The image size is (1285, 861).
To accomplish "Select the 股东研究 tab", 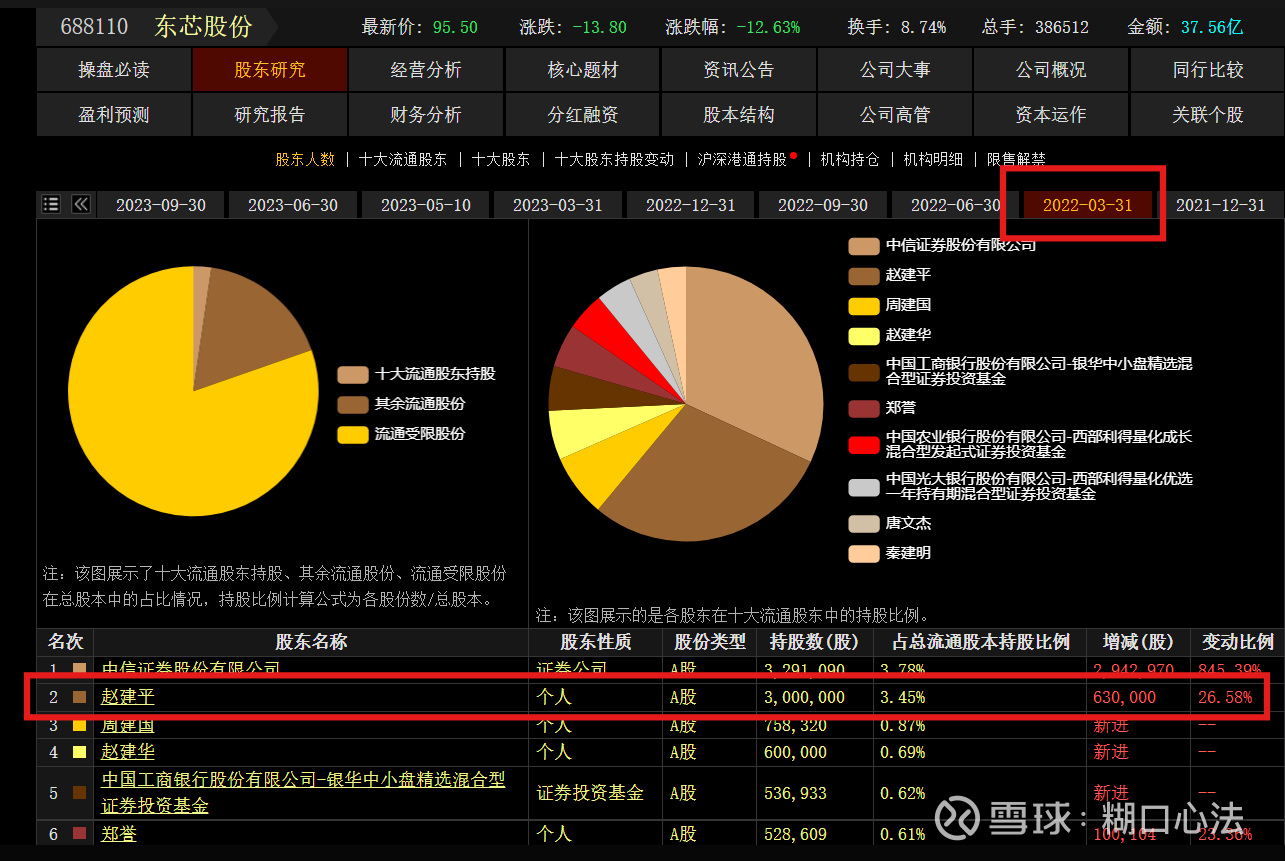I will [x=270, y=70].
